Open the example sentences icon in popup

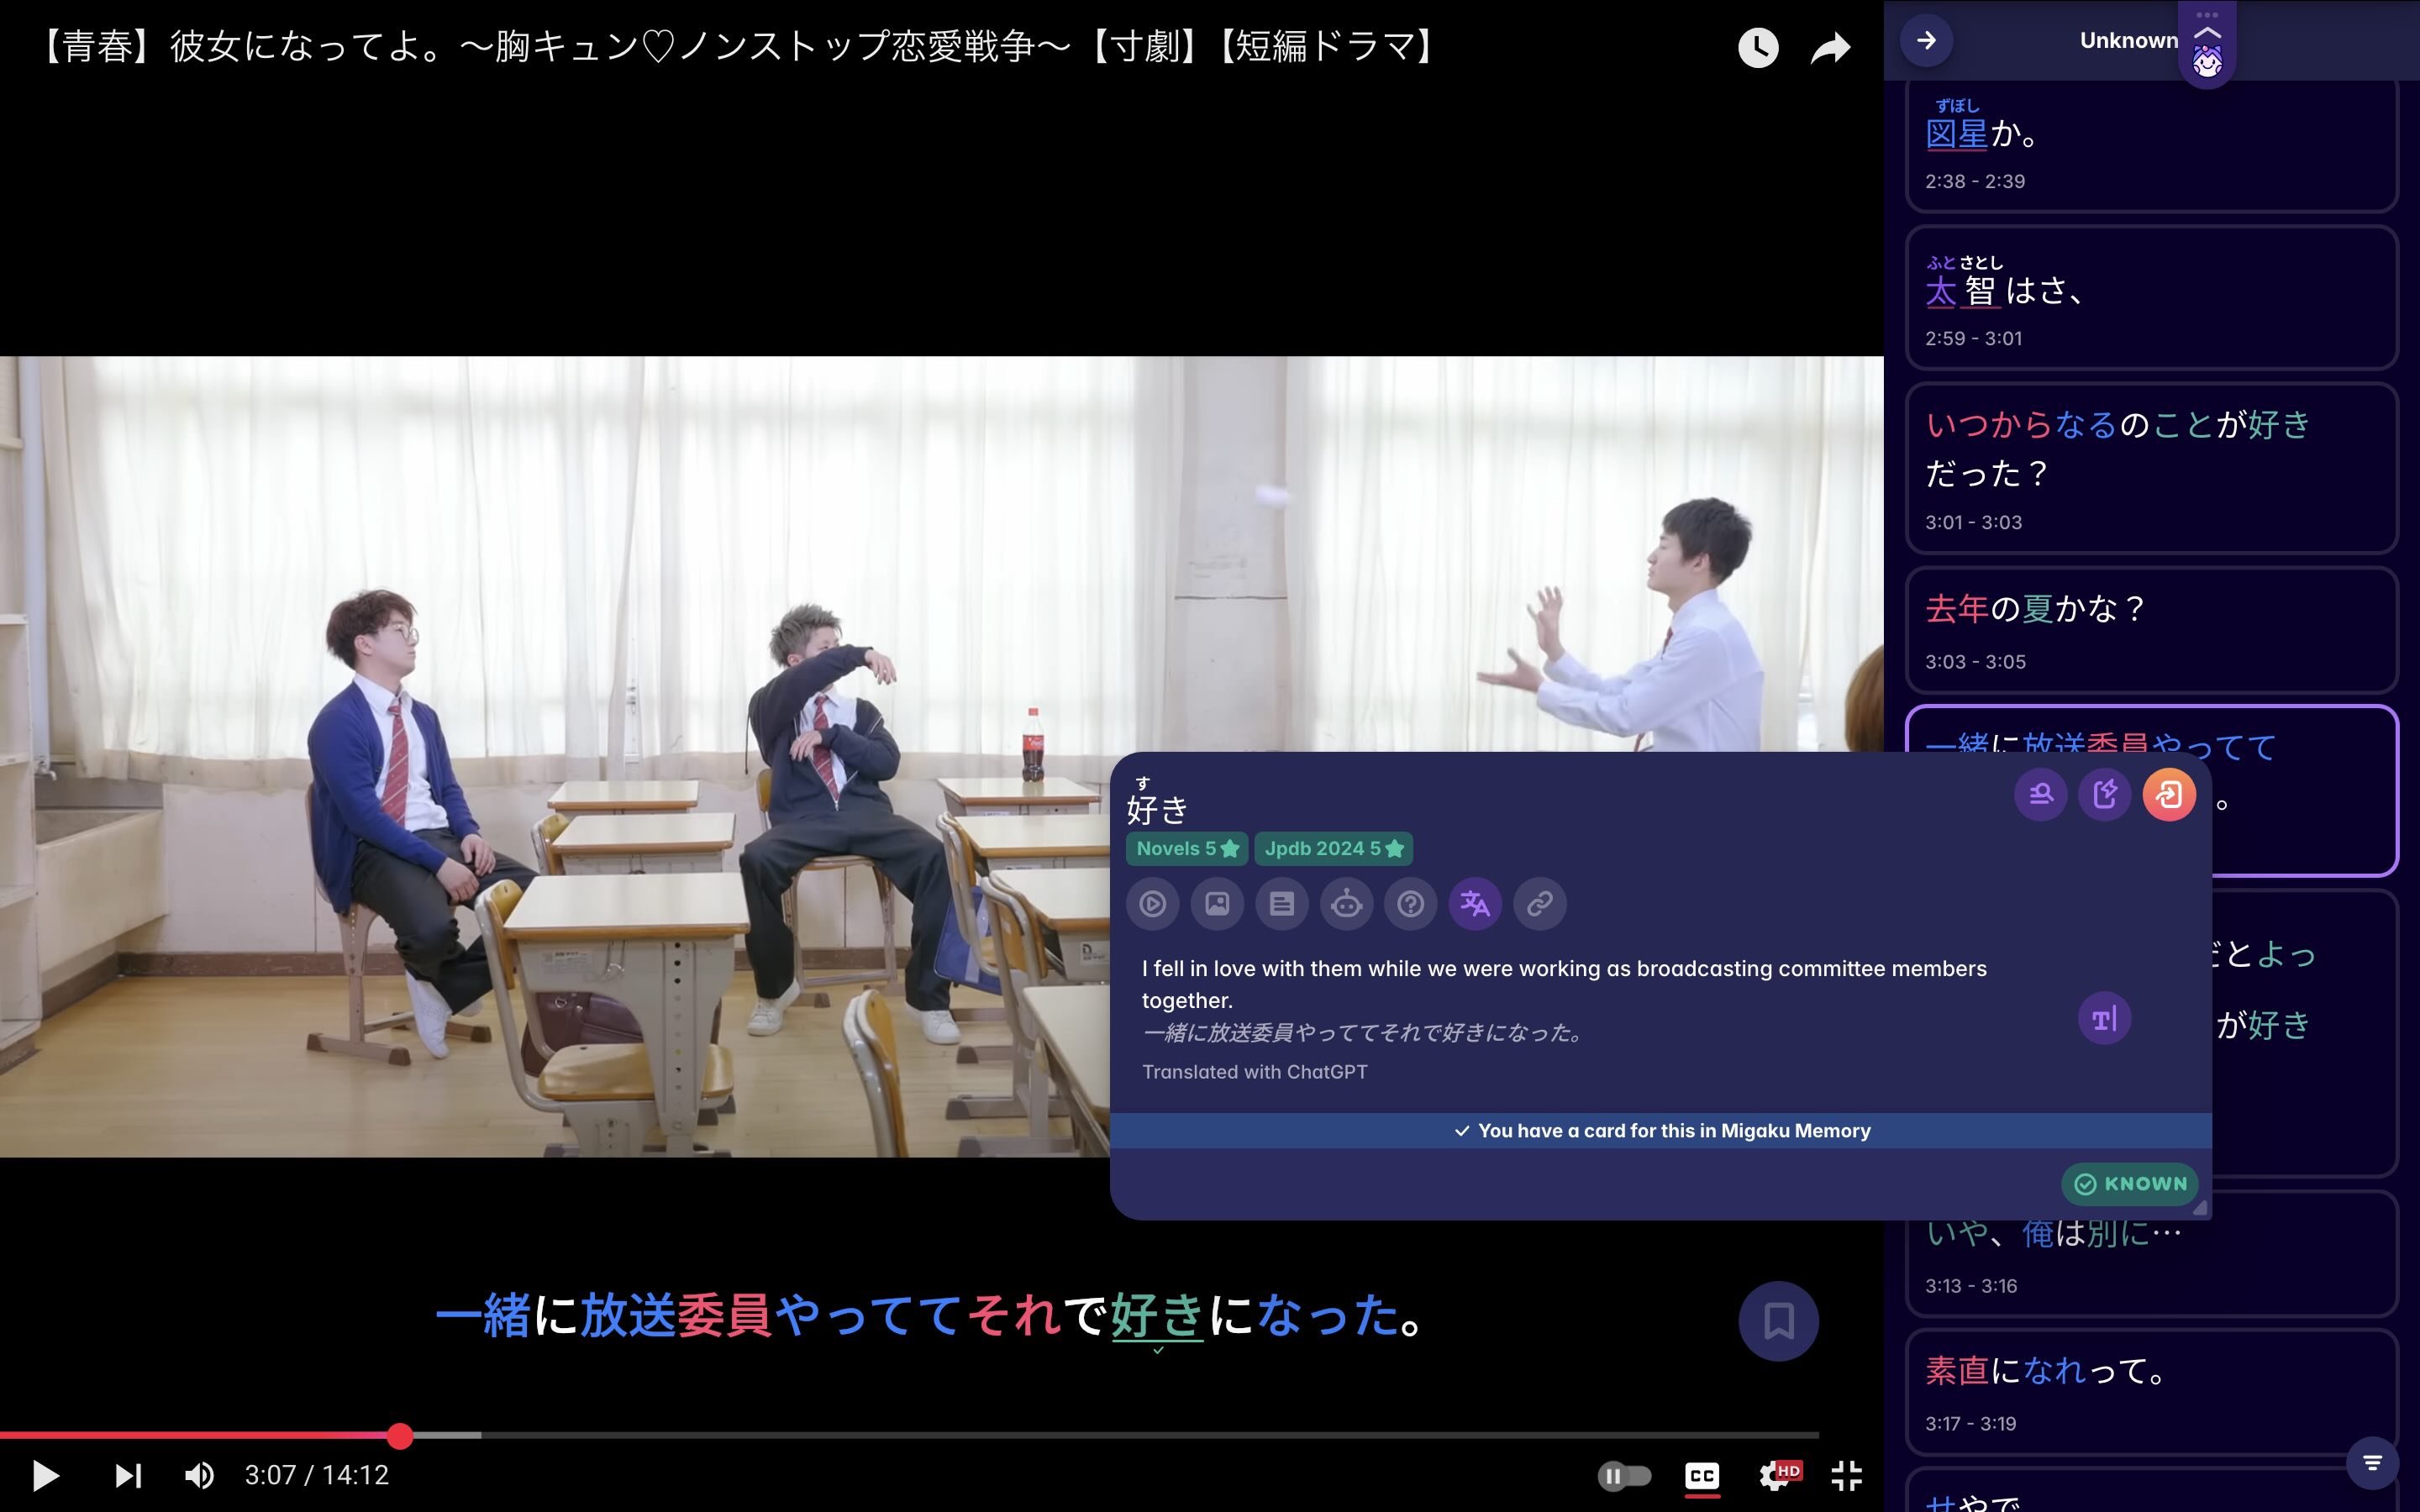pyautogui.click(x=1282, y=904)
